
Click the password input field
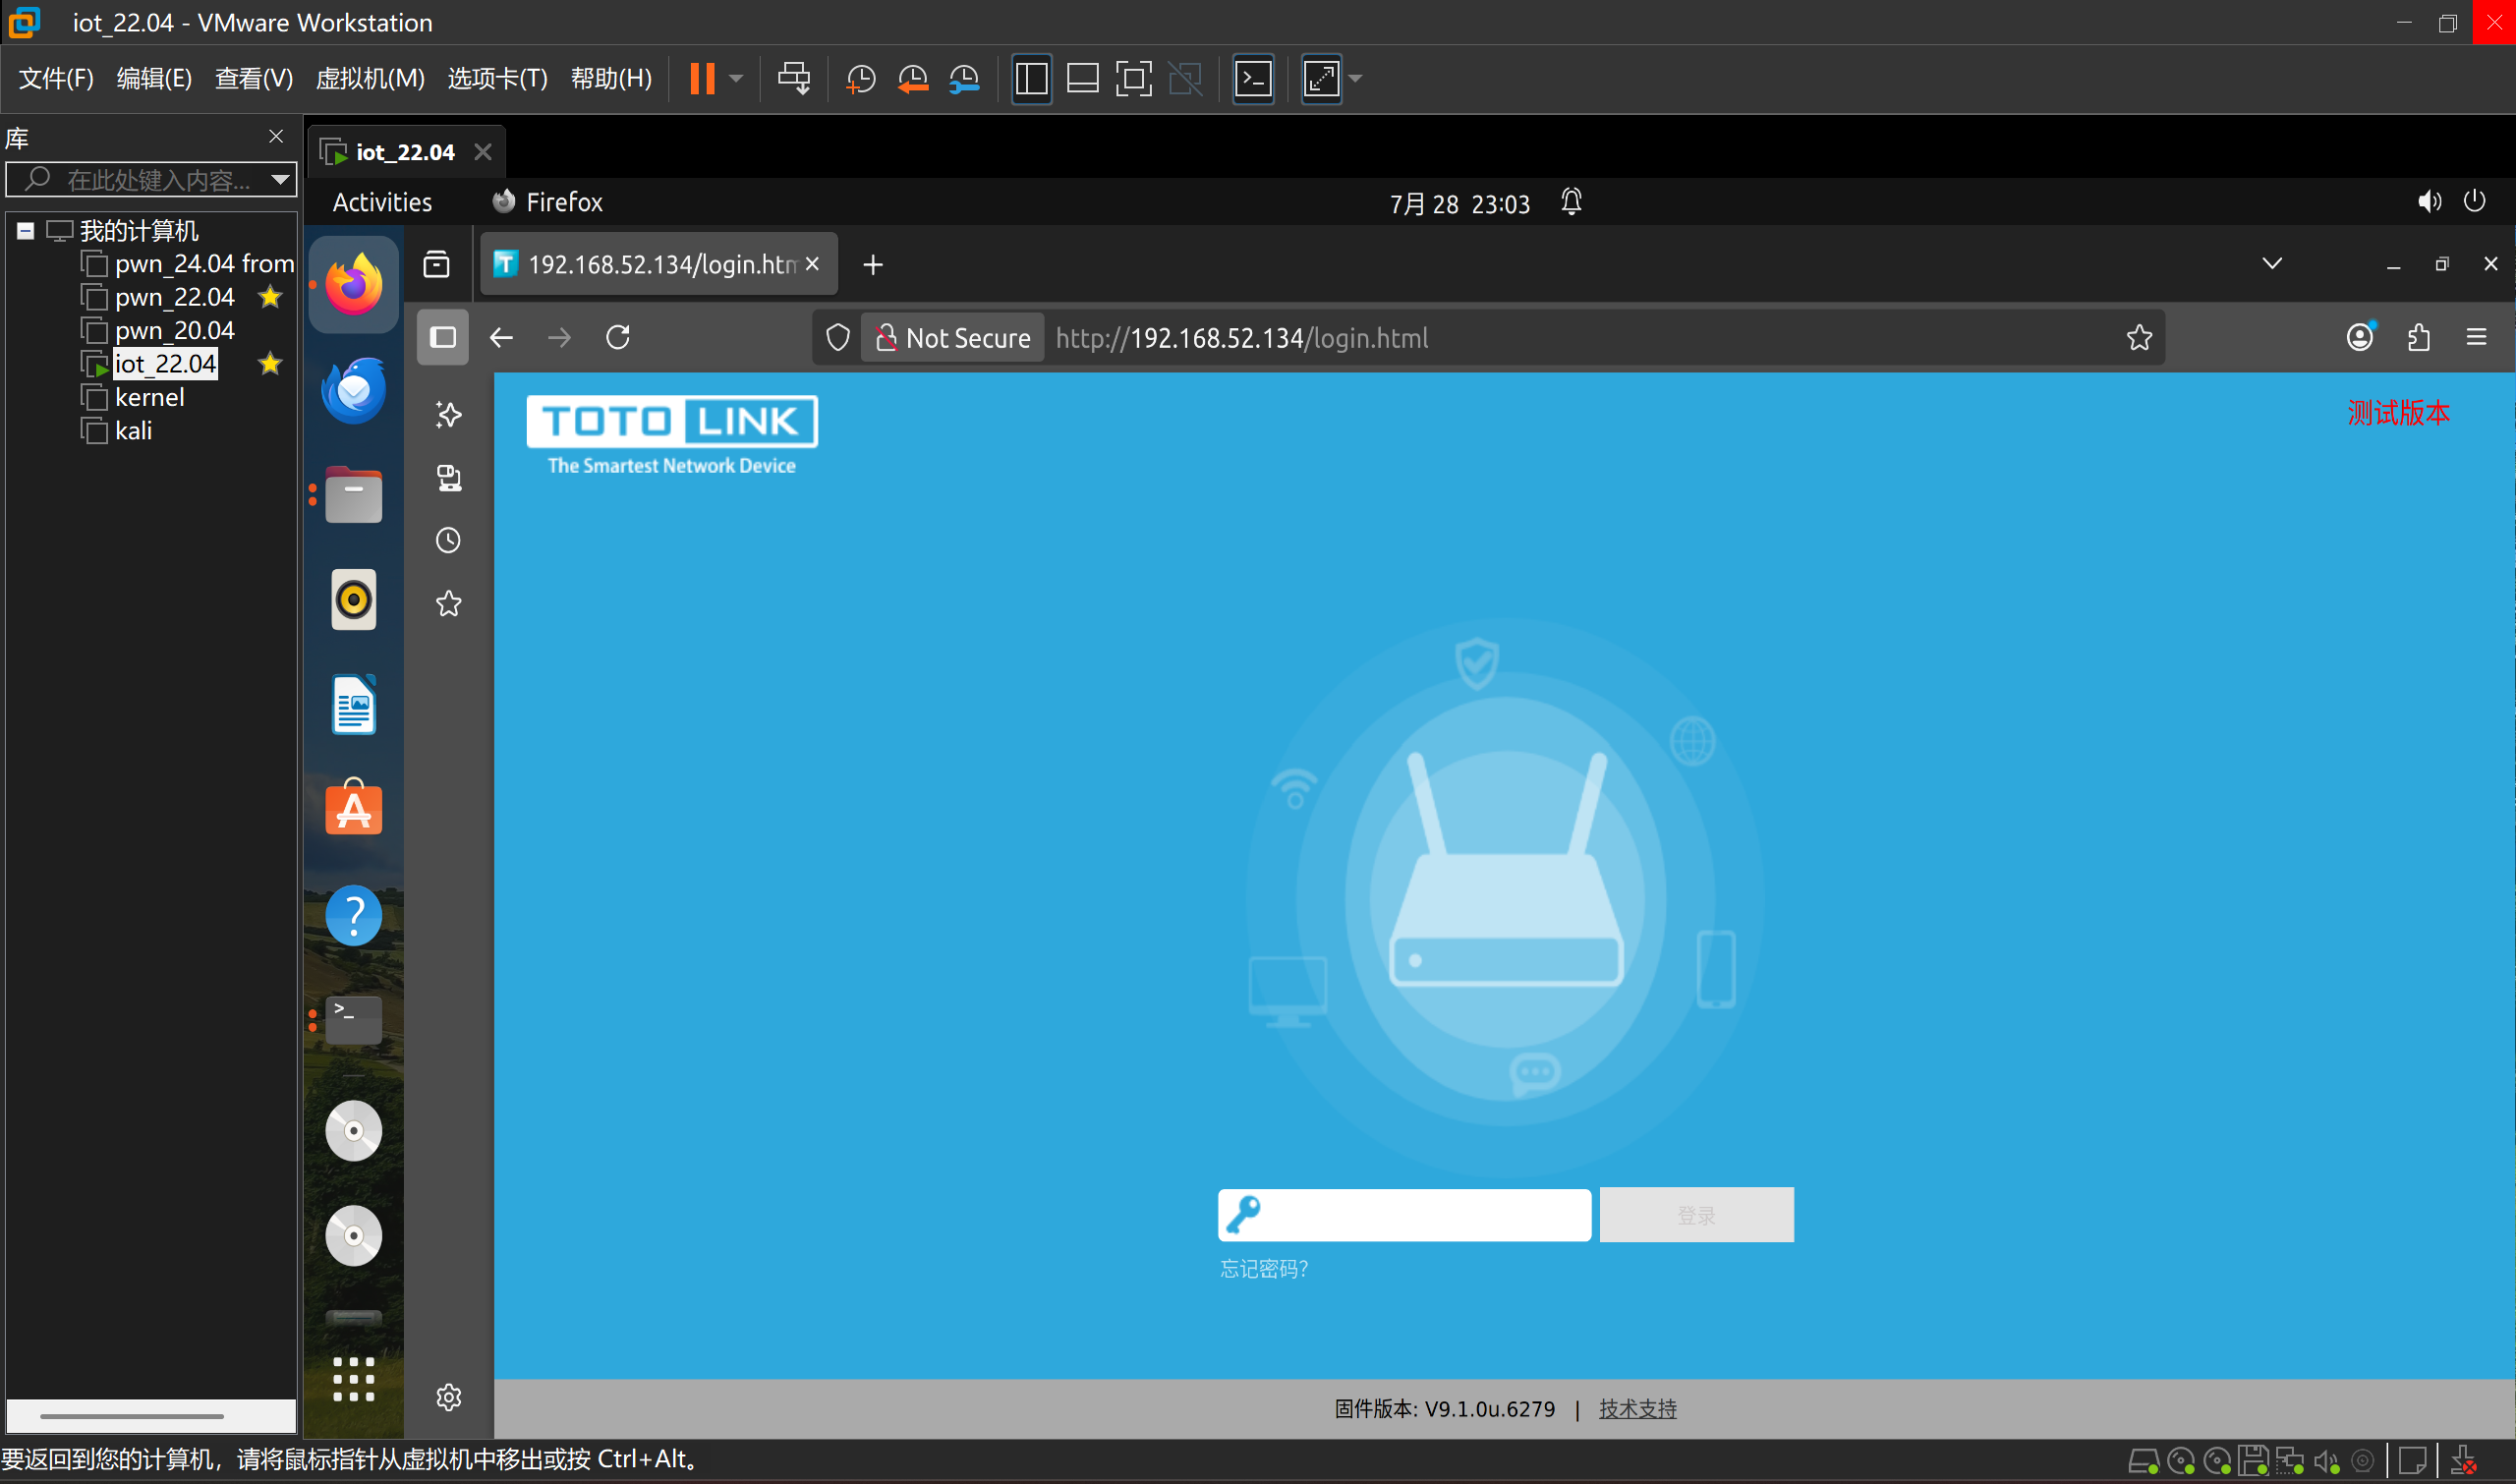(1404, 1215)
